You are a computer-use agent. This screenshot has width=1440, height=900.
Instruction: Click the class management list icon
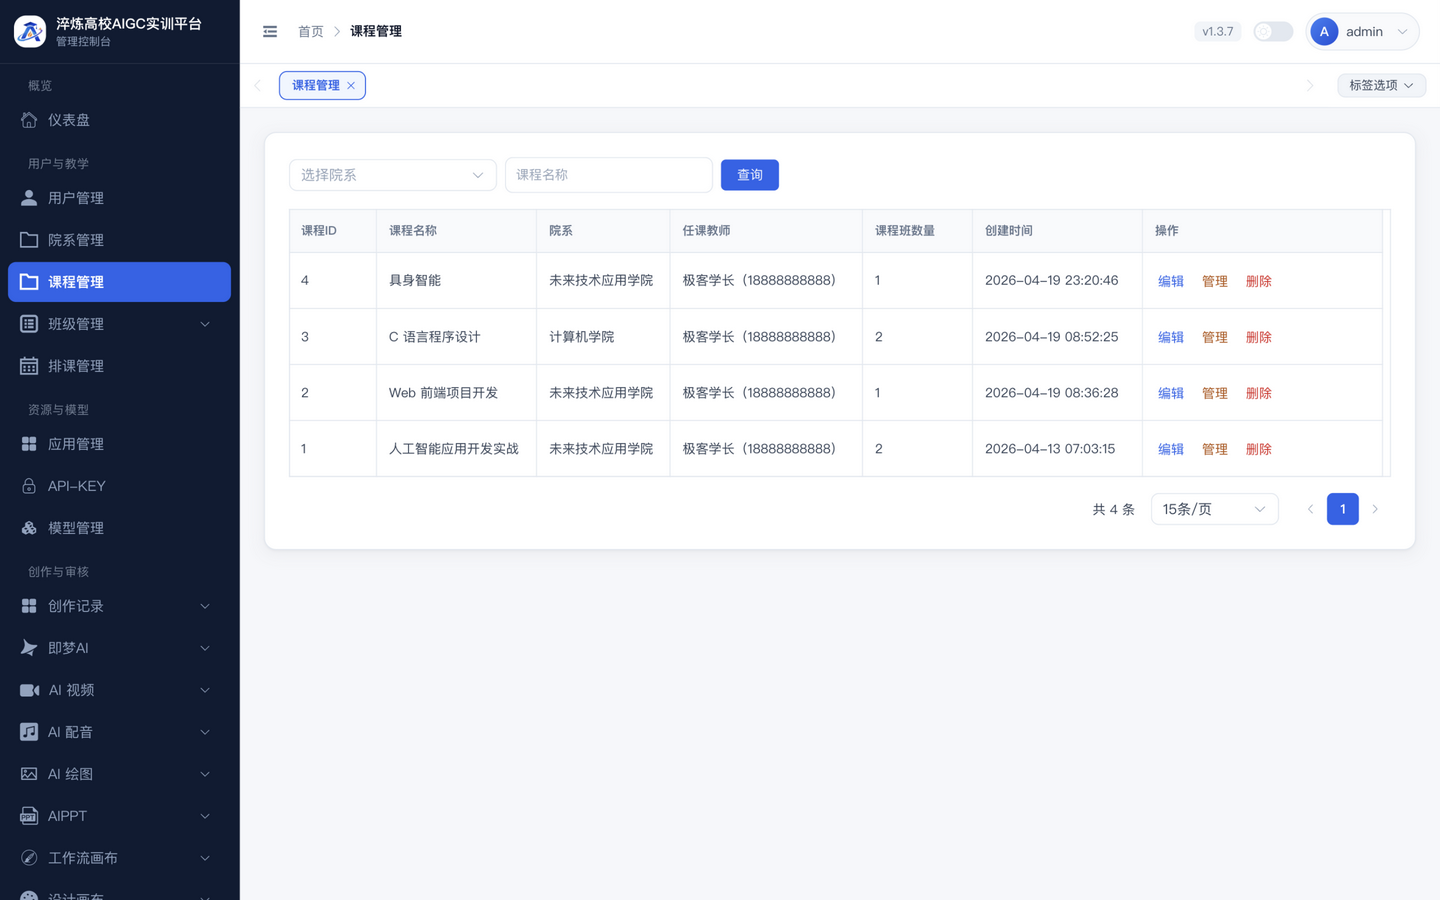click(29, 324)
